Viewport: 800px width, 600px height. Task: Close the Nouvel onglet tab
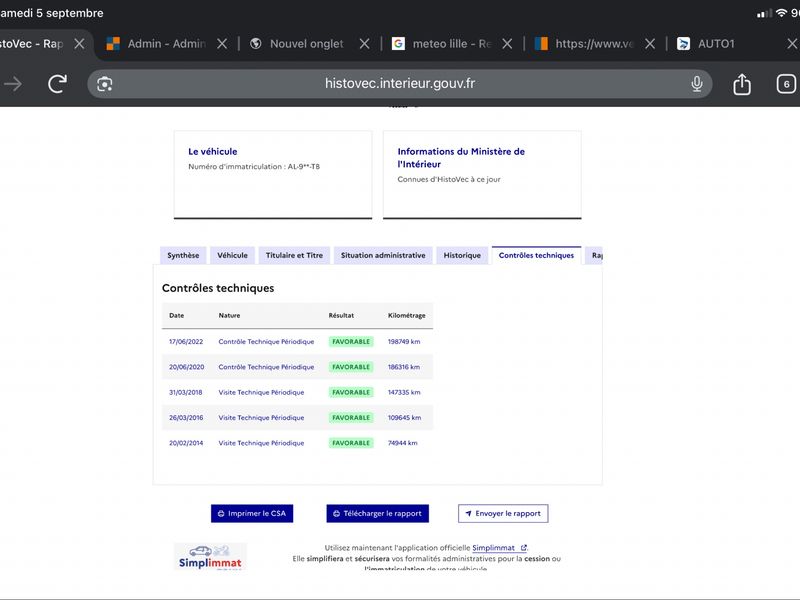pos(364,44)
